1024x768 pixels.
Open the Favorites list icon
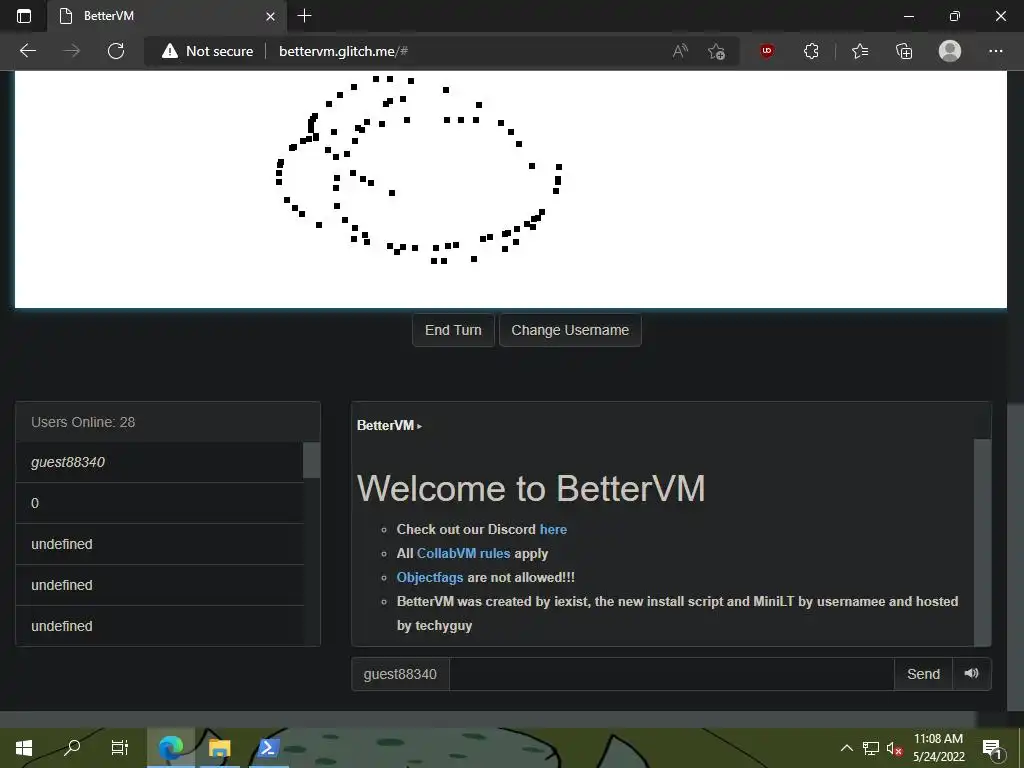860,51
